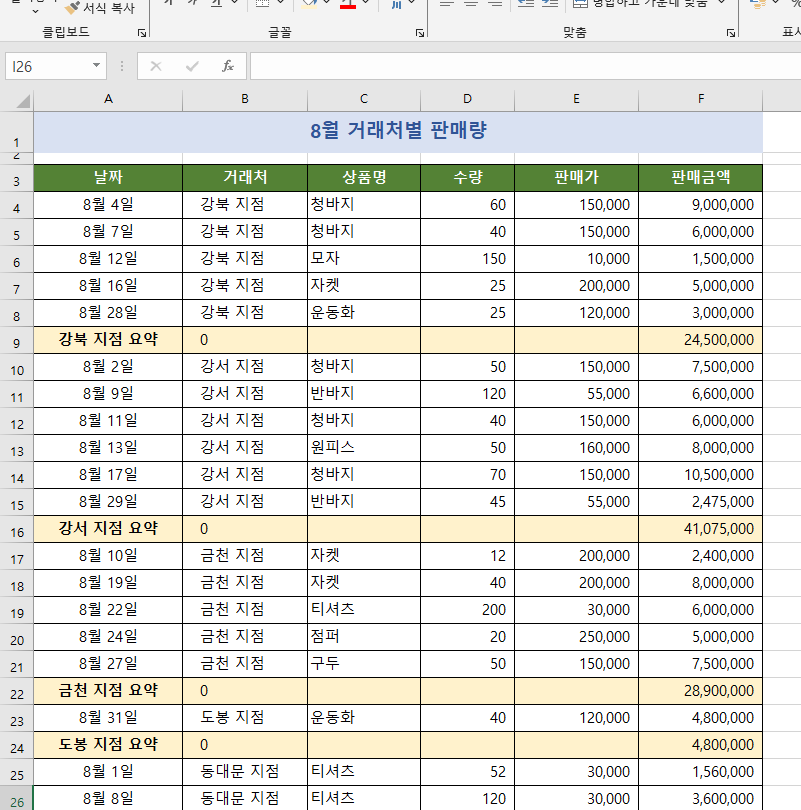
Task: Click the Select All corner triangle
Action: 22,101
